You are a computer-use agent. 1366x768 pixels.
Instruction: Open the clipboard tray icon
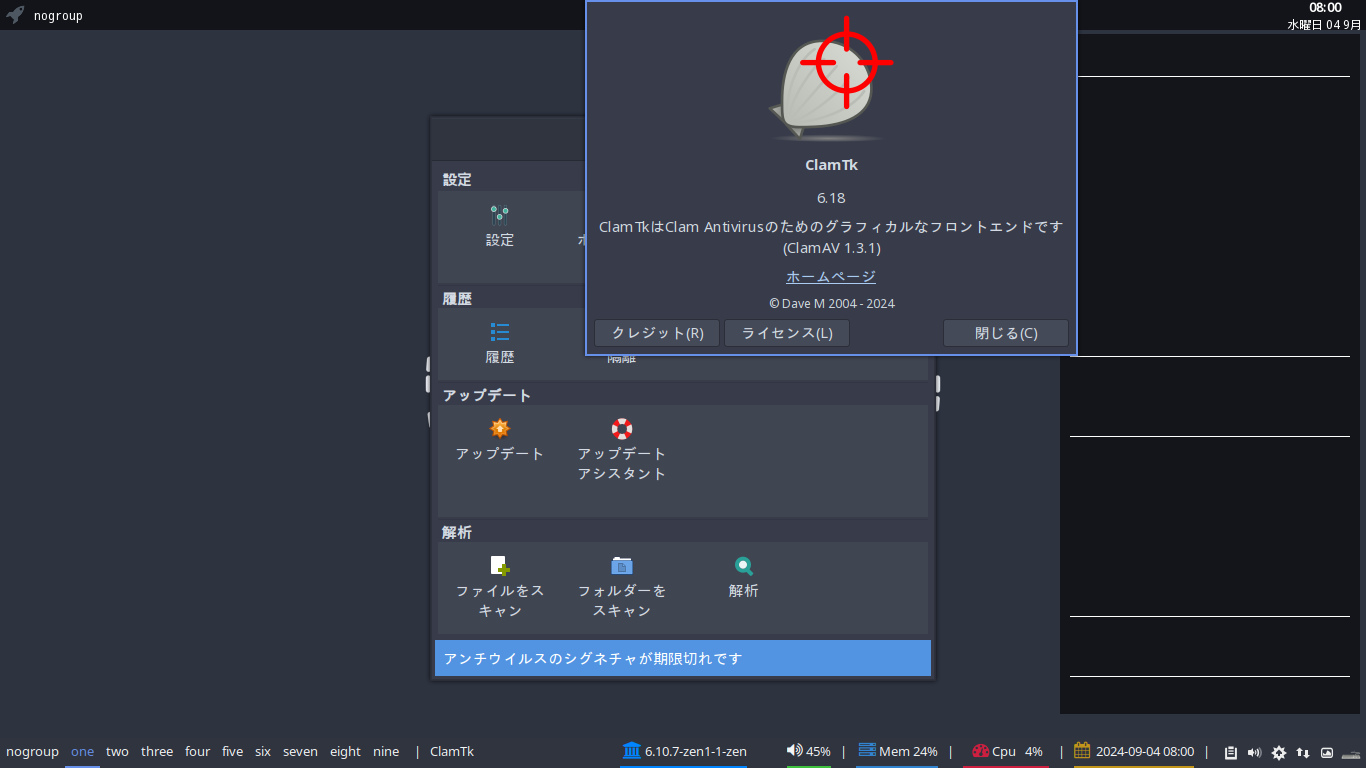pyautogui.click(x=1231, y=752)
